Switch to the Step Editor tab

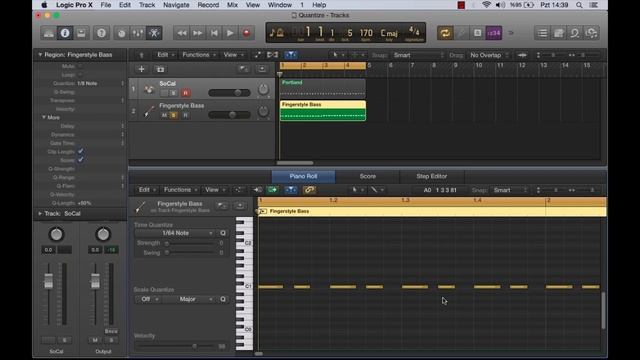431,176
